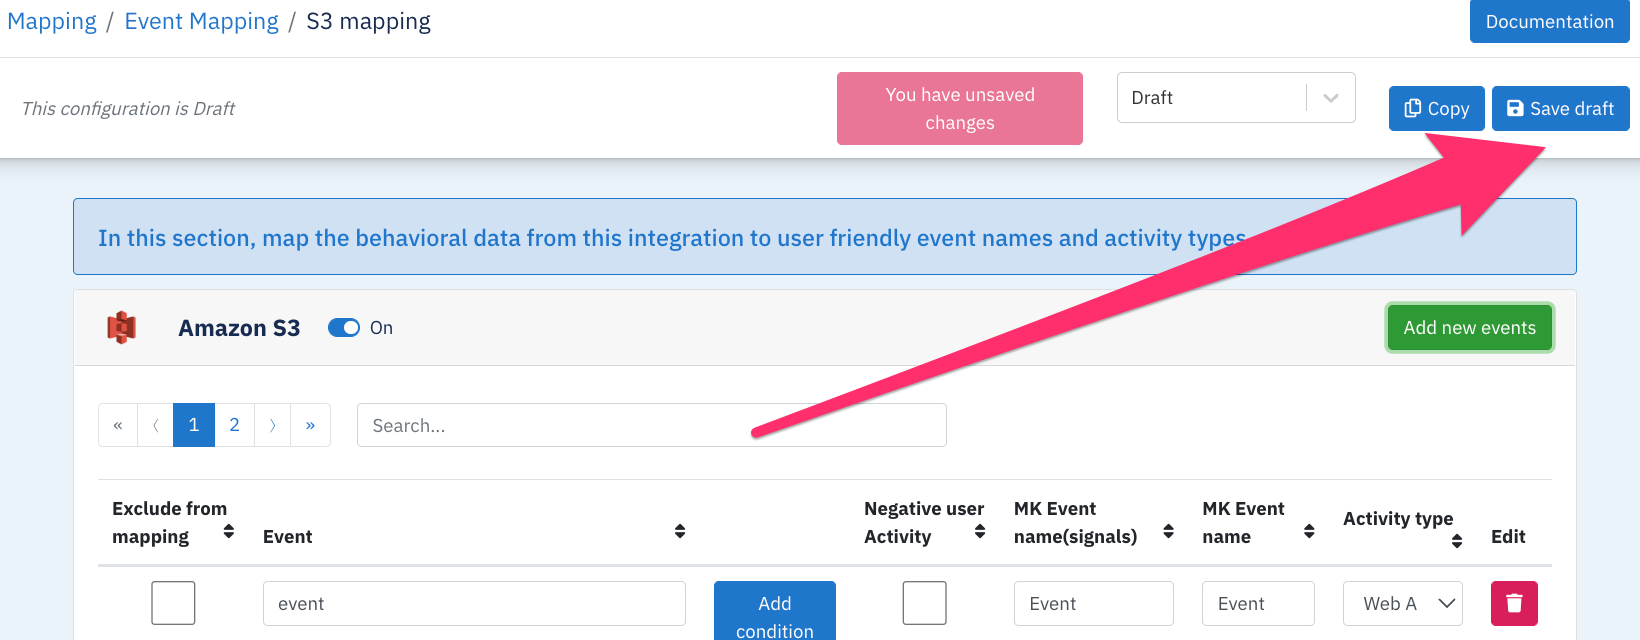This screenshot has width=1640, height=640.
Task: Sort by Negative user Activity column
Action: (x=980, y=531)
